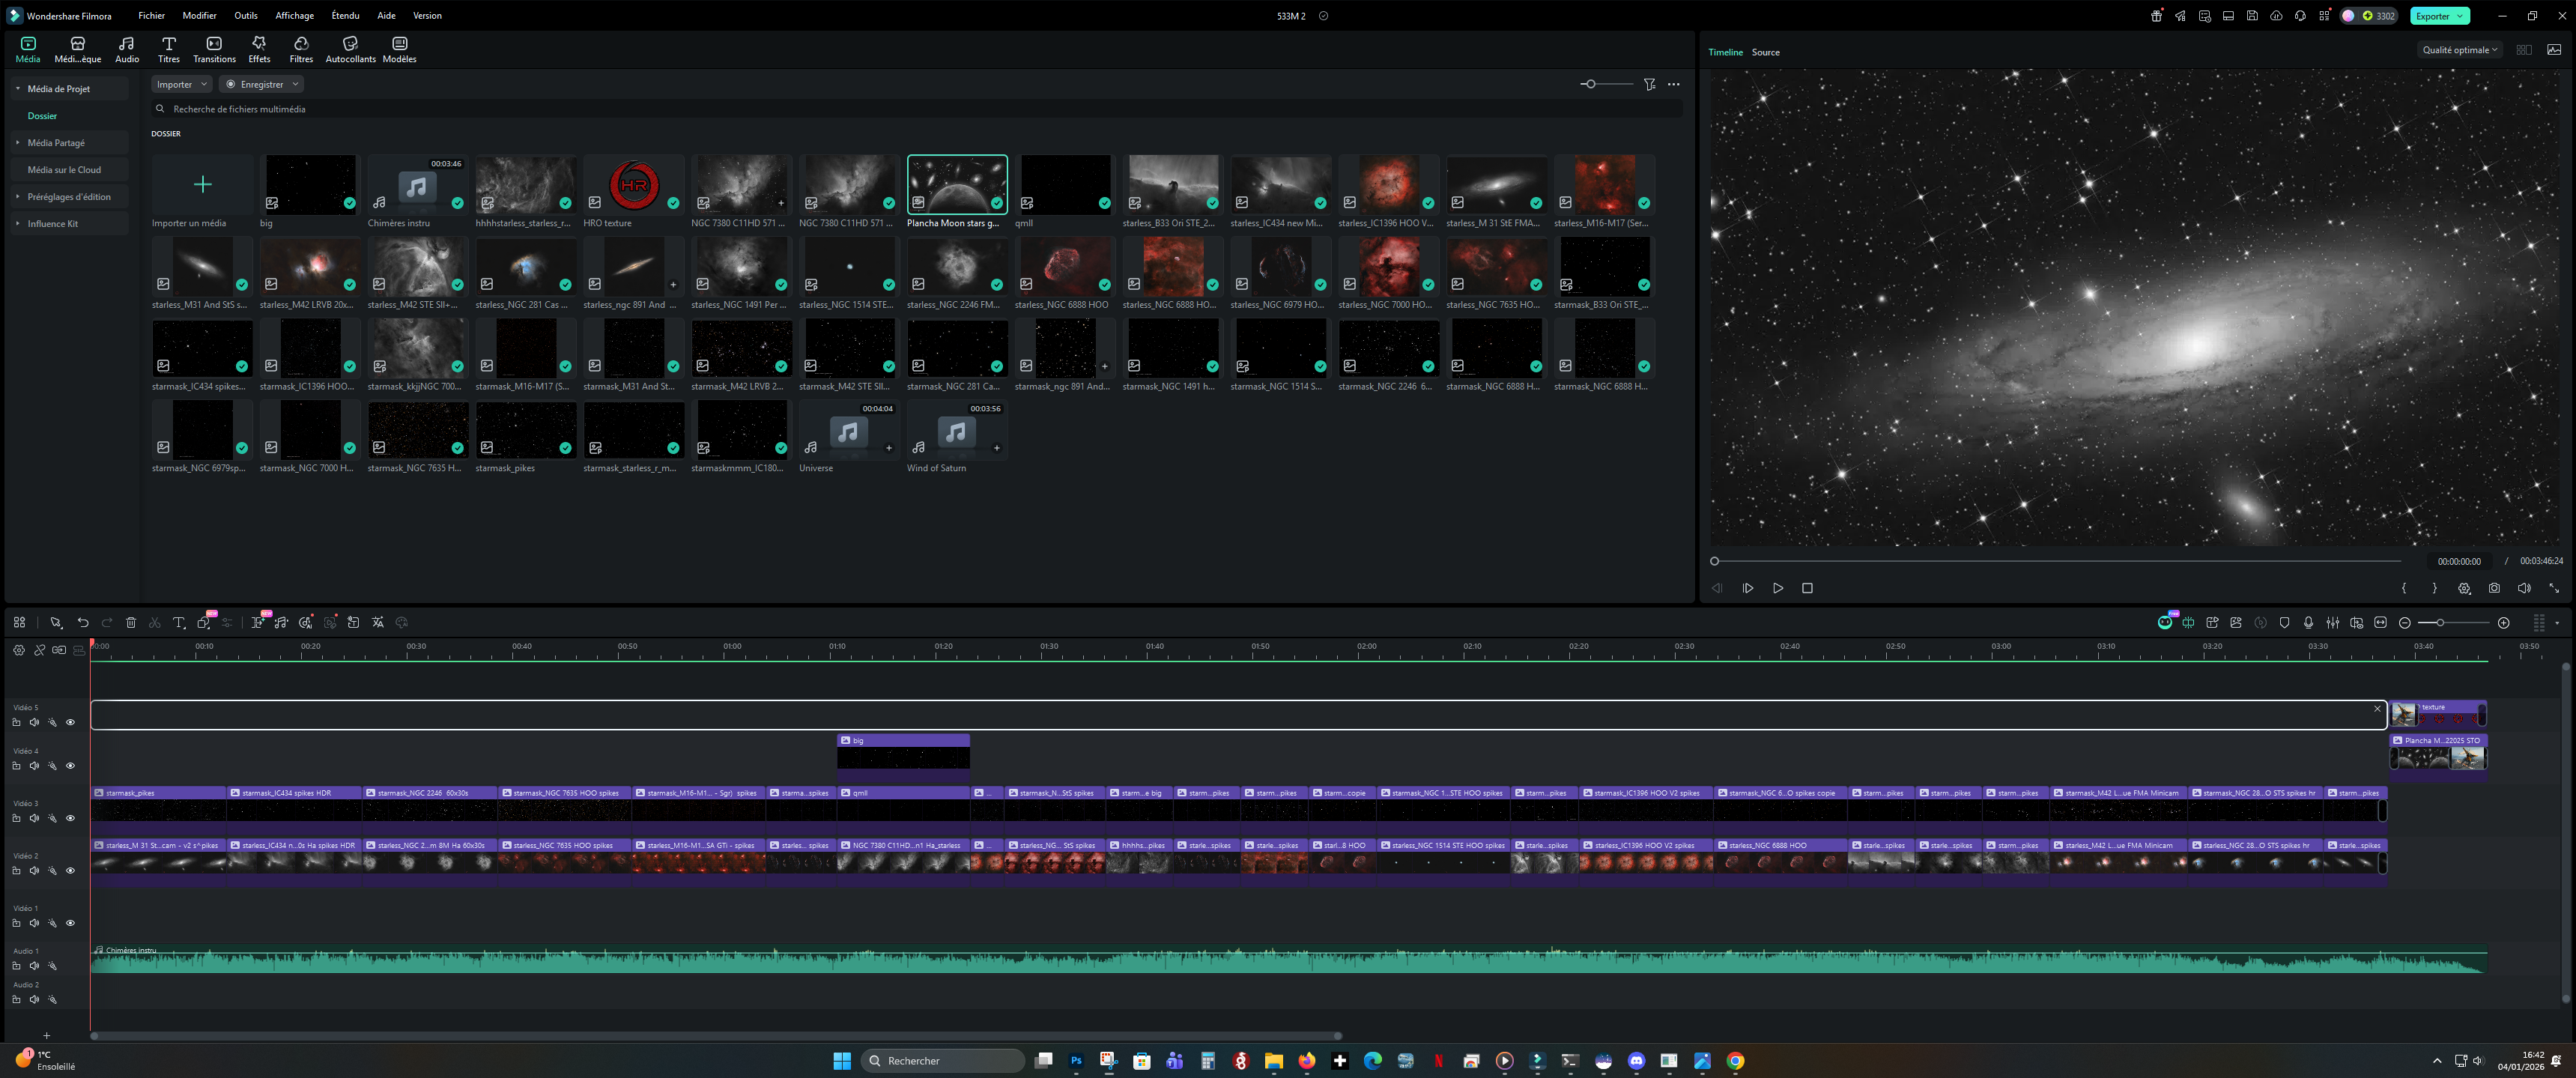Open the Importer dropdown
Image resolution: width=2576 pixels, height=1078 pixels.
[x=181, y=84]
